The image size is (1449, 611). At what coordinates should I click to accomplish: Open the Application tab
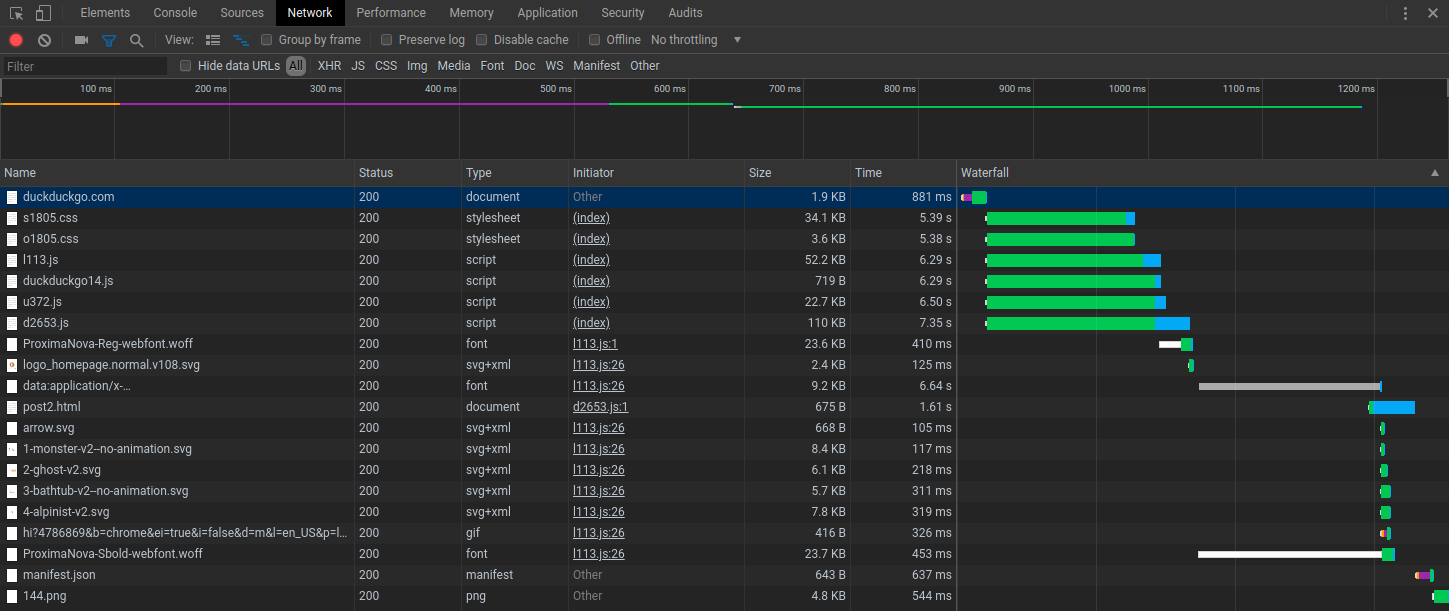(548, 13)
